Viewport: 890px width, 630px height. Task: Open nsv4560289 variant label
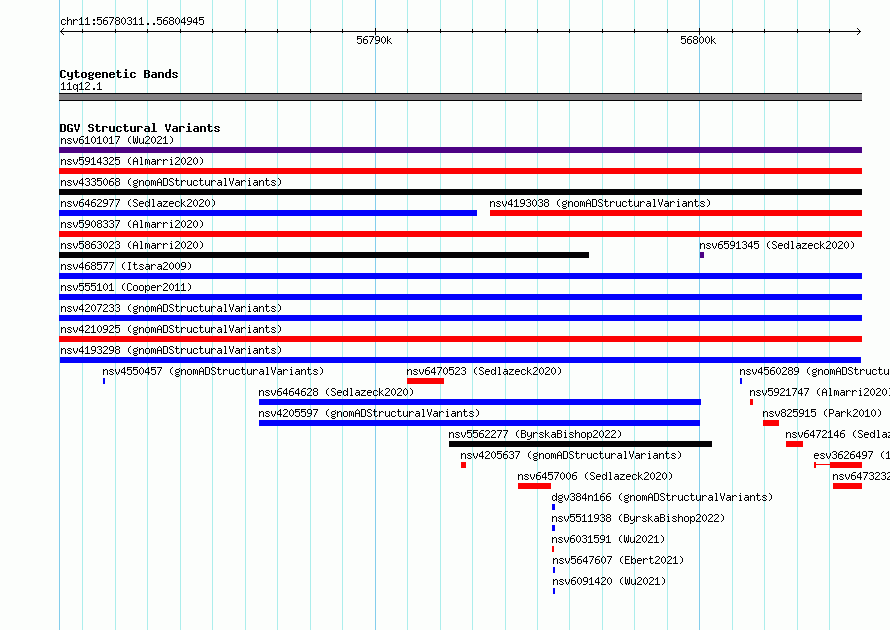[x=815, y=371]
